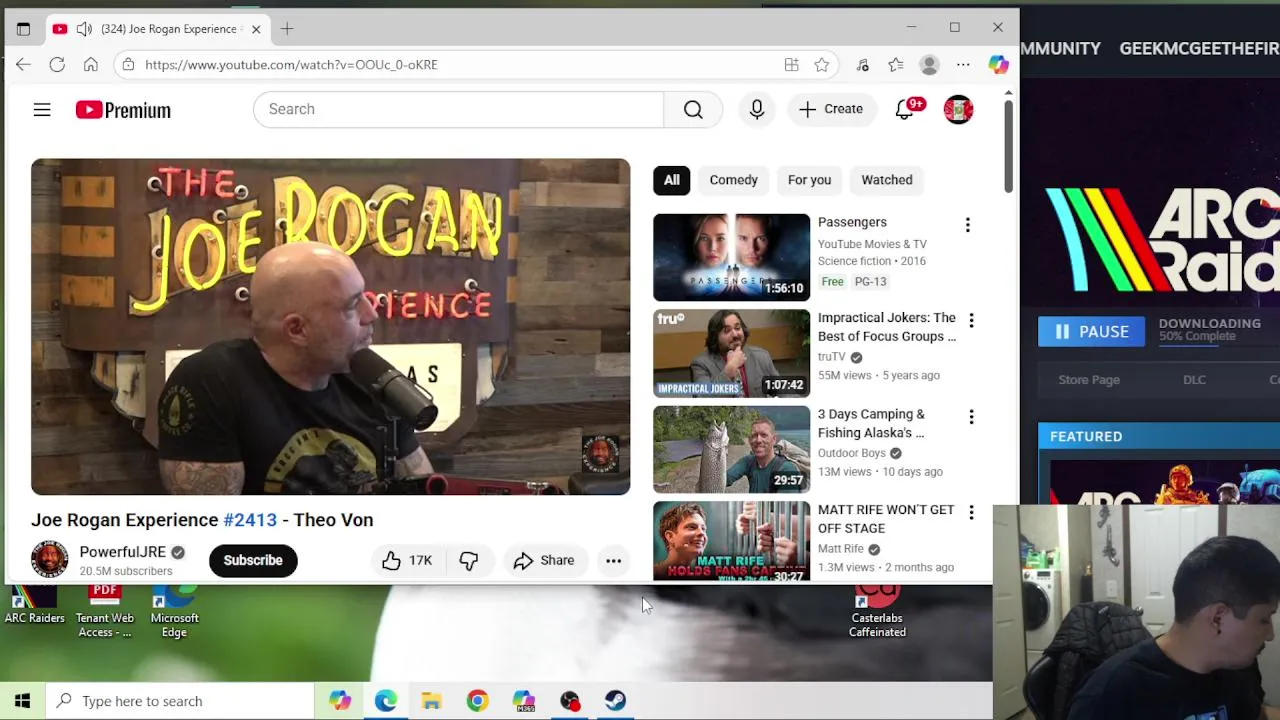Image resolution: width=1280 pixels, height=720 pixels.
Task: Go back in the Edge browser
Action: (23, 64)
